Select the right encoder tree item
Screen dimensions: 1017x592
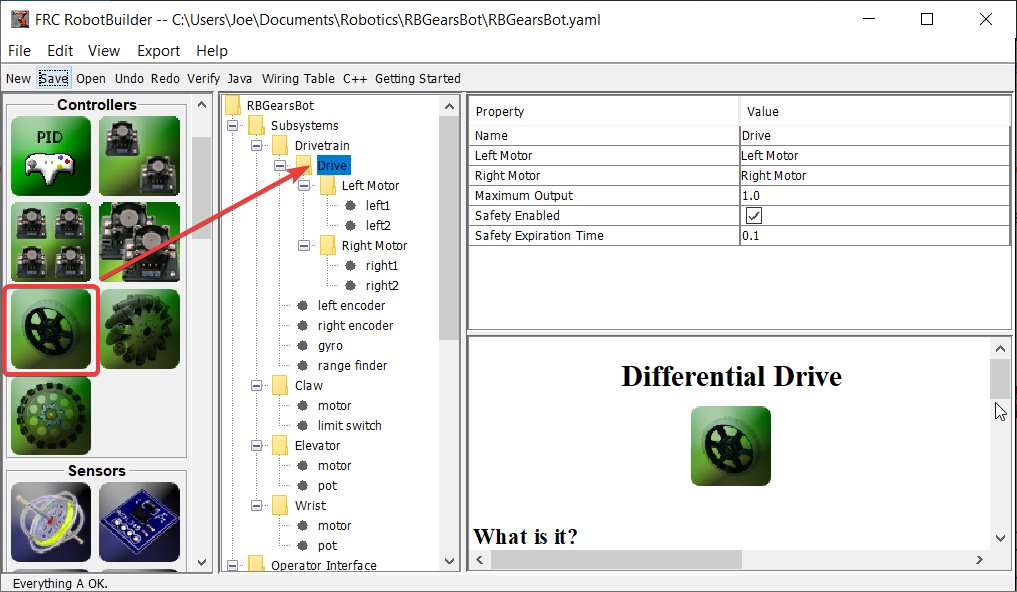click(355, 326)
